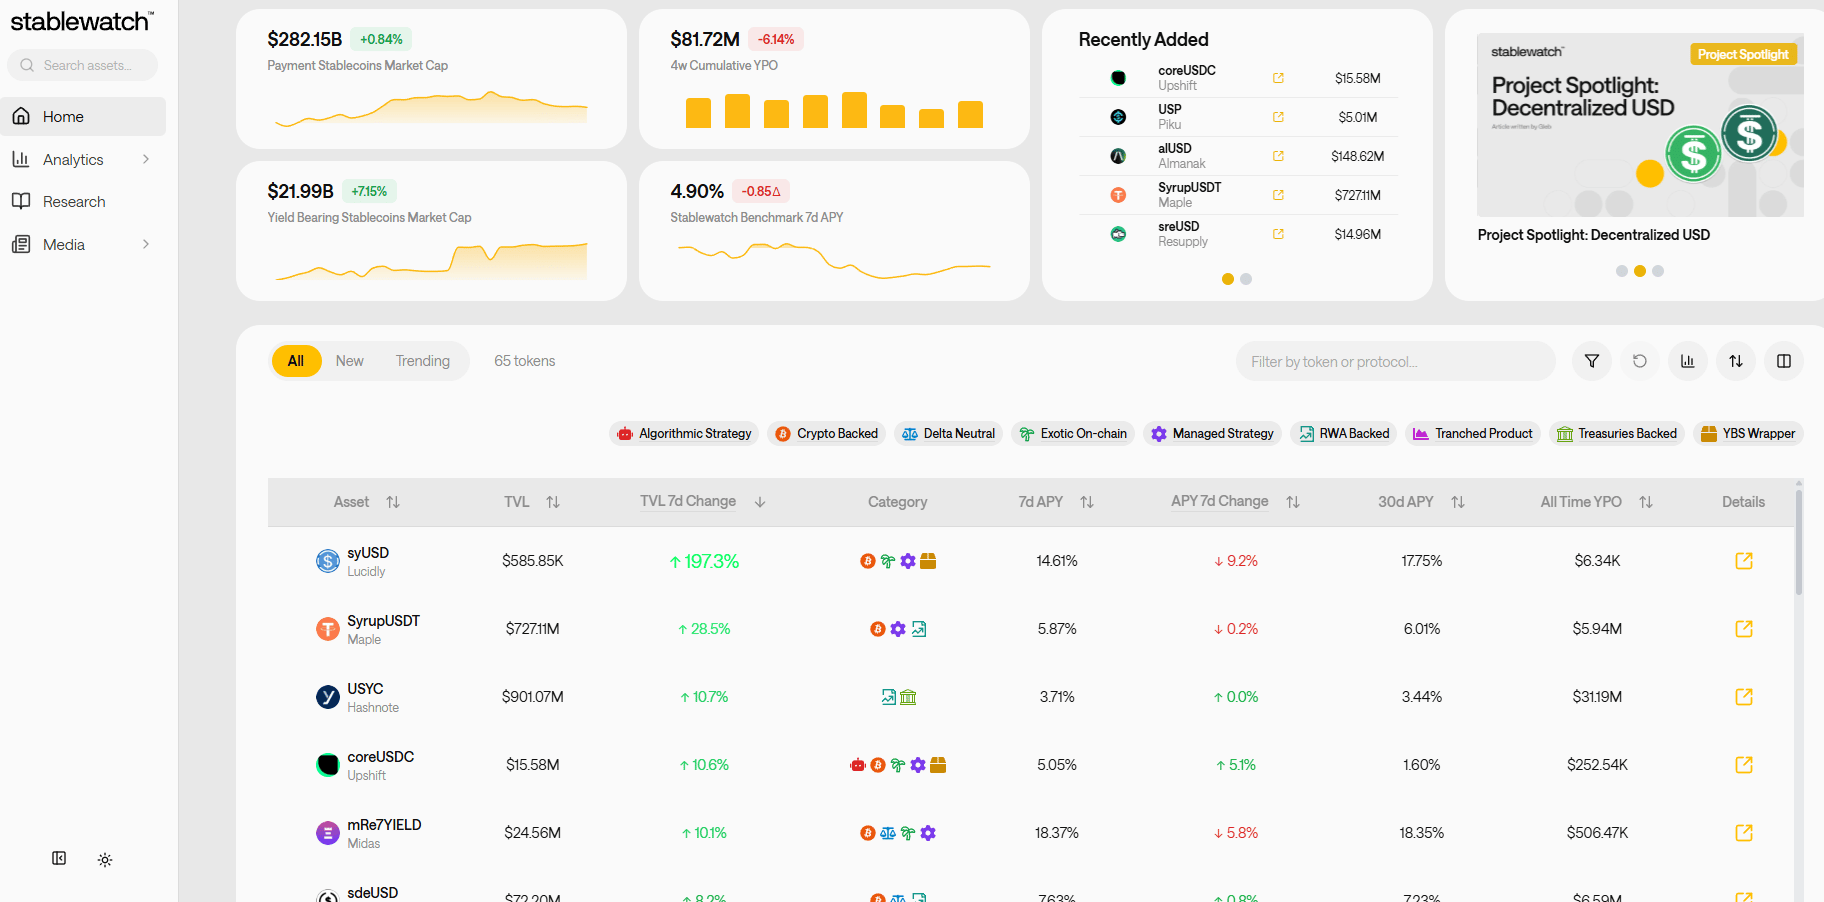Toggle the light/dark theme sun icon

(x=105, y=859)
